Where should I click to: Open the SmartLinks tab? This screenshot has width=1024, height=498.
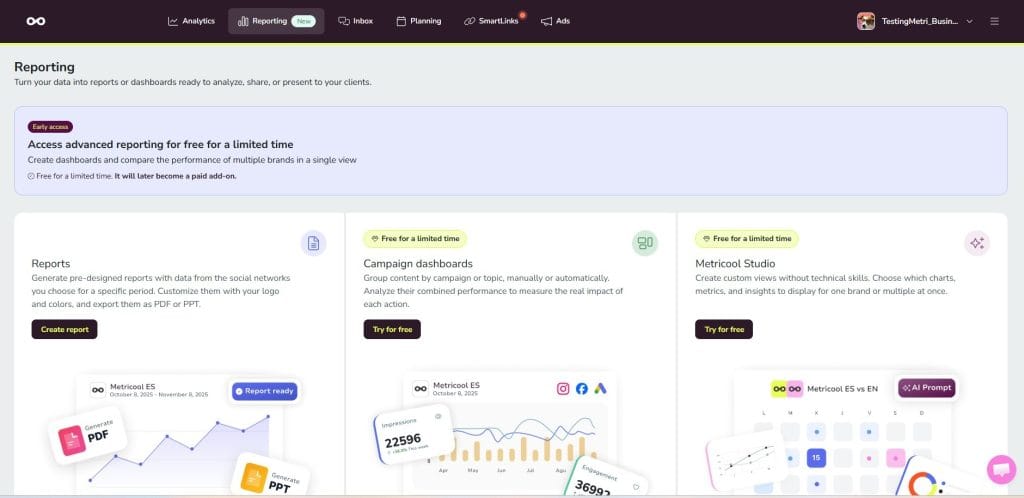click(x=491, y=21)
